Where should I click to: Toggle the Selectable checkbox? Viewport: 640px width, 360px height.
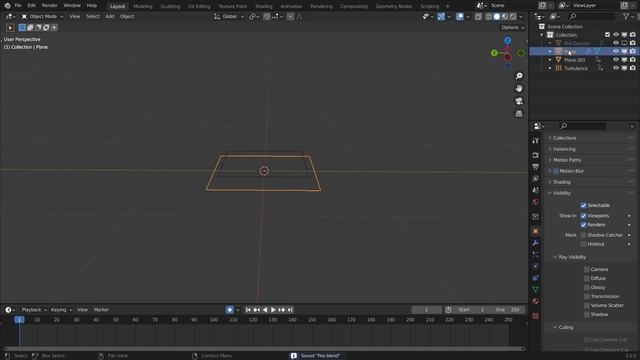pyautogui.click(x=583, y=205)
